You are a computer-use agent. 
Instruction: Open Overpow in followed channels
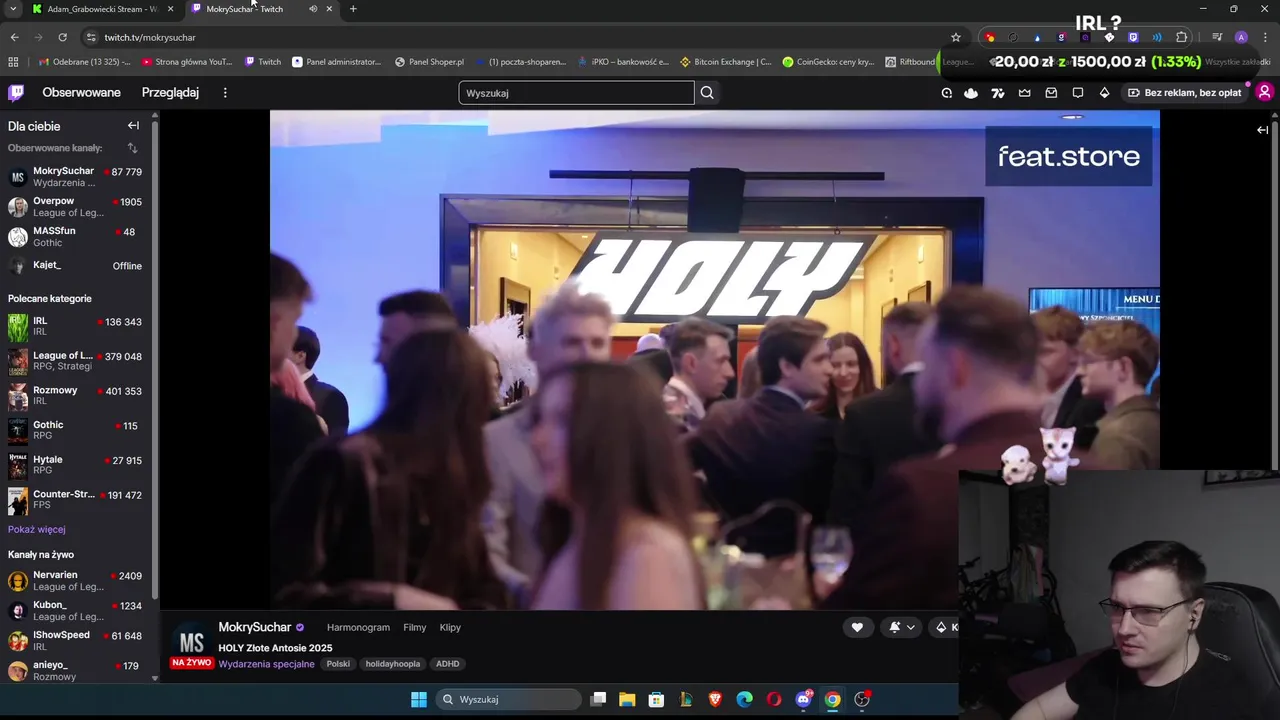[75, 207]
